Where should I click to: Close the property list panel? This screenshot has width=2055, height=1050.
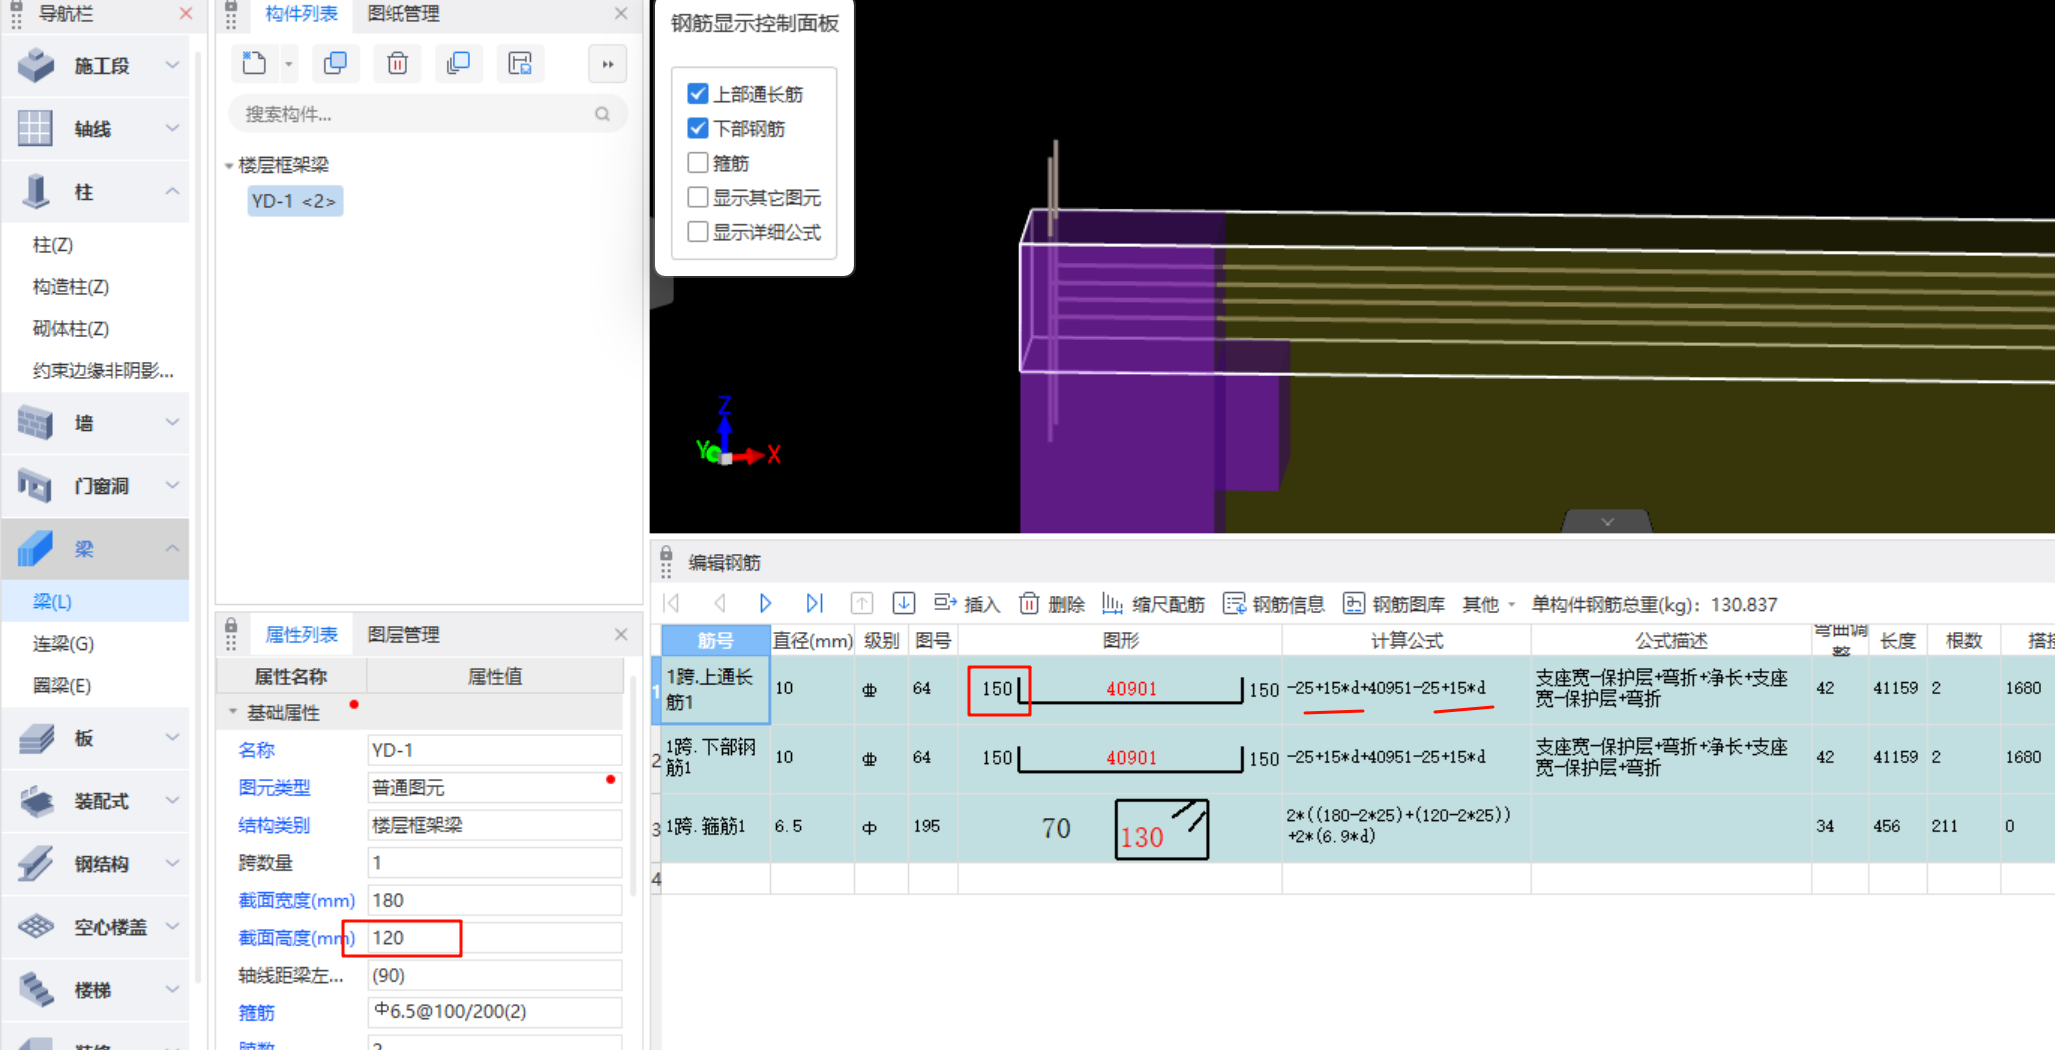(621, 634)
